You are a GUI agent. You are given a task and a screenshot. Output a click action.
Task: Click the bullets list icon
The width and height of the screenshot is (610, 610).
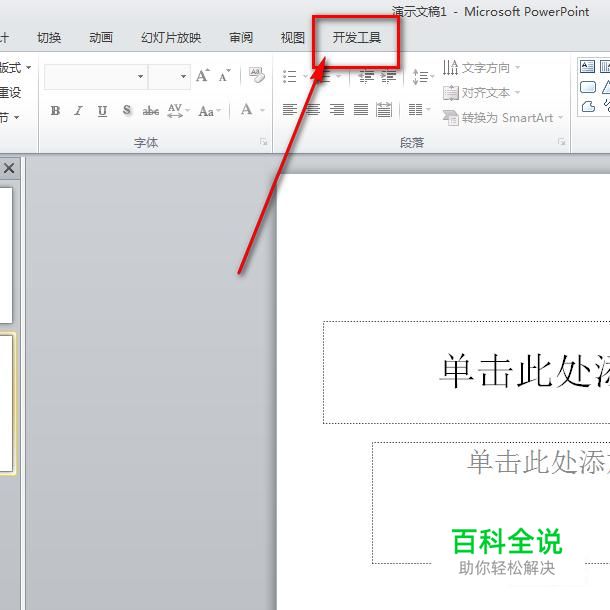click(x=290, y=76)
